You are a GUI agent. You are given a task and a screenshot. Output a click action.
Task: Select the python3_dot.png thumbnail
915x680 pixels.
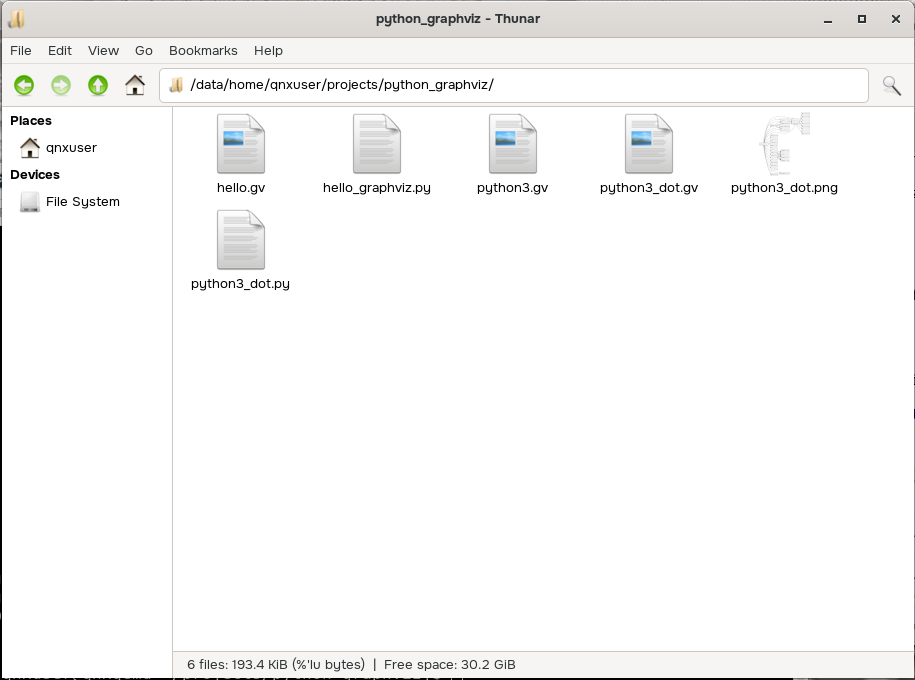click(x=784, y=145)
